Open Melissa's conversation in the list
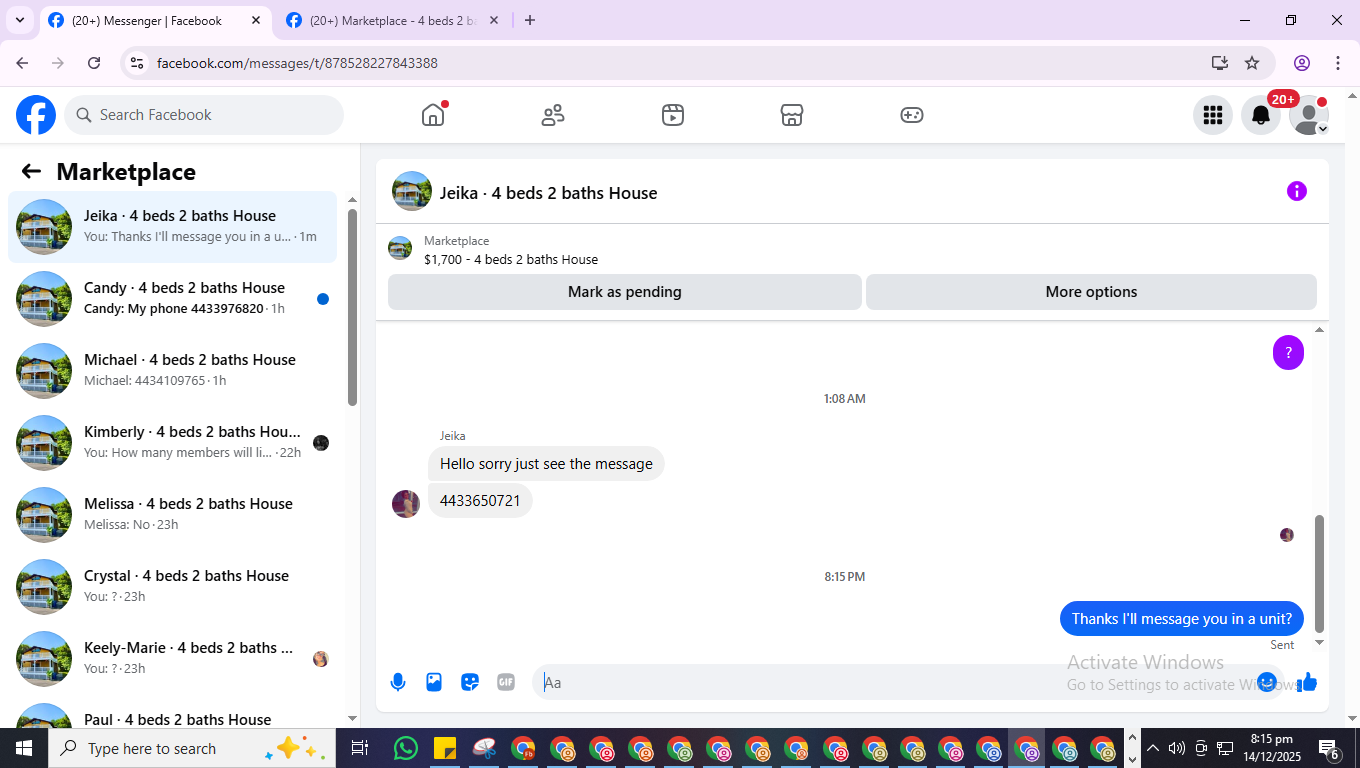This screenshot has width=1360, height=768. tap(172, 515)
